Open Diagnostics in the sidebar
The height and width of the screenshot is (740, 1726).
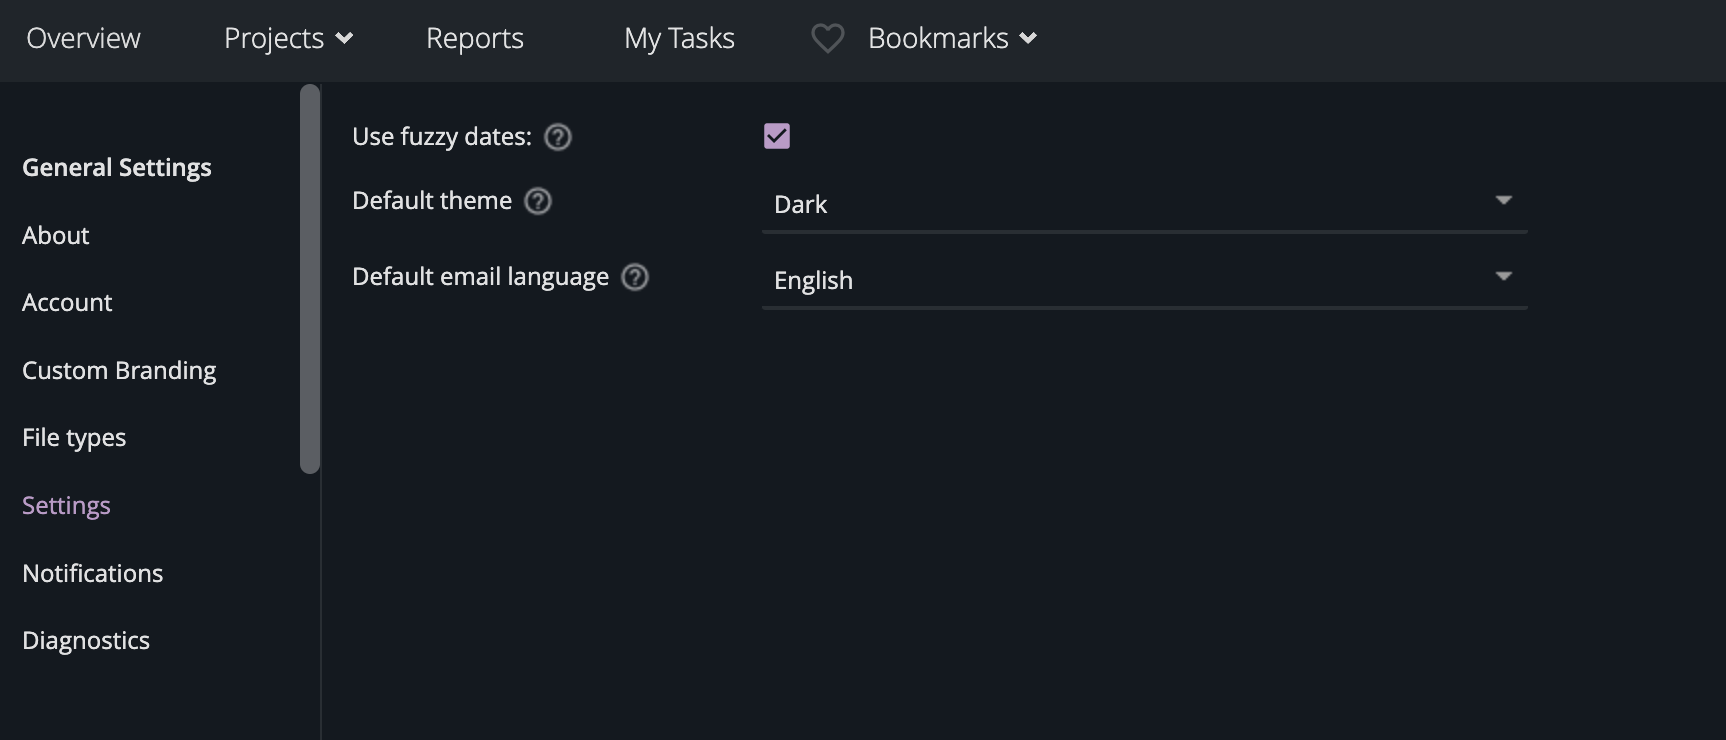point(86,641)
